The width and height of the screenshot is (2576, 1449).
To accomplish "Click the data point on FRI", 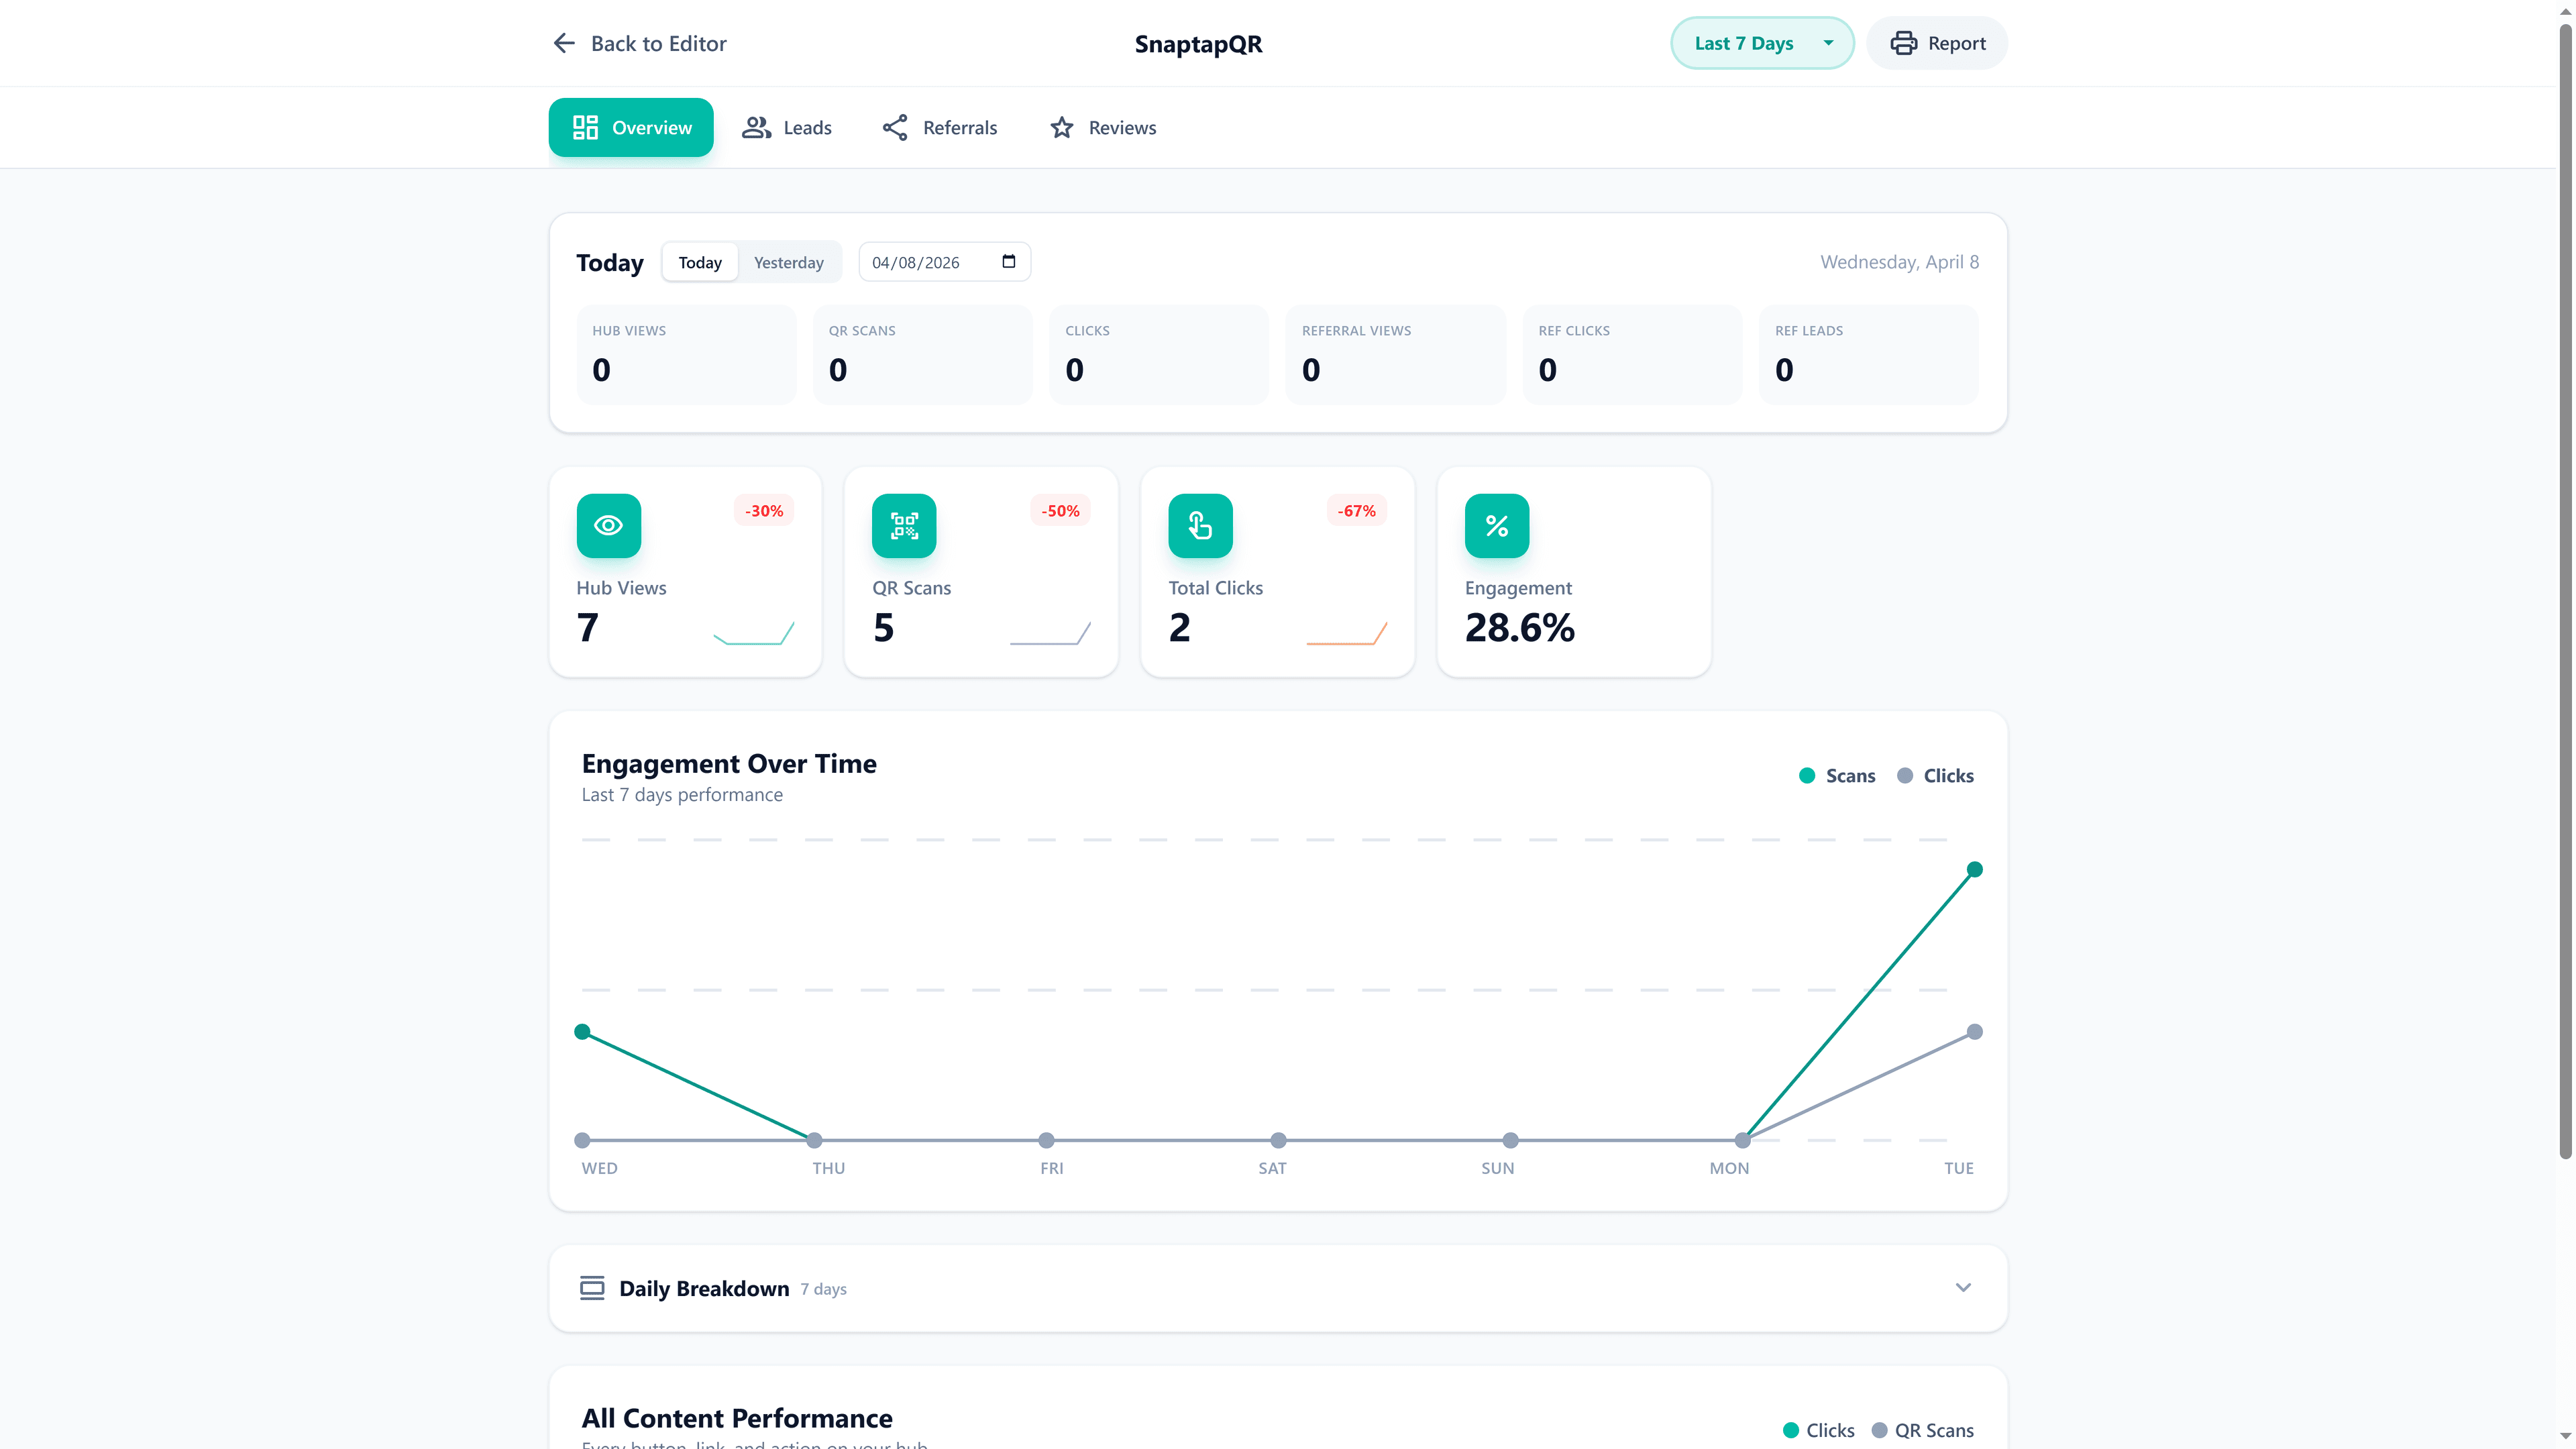I will tap(1046, 1140).
